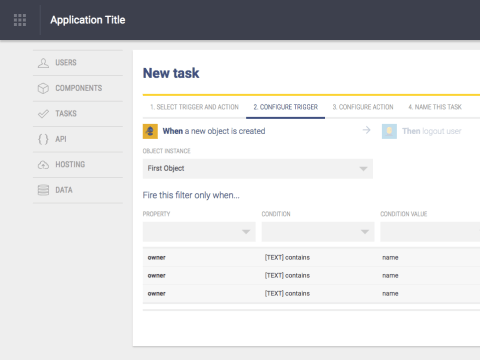Select the last owner filter row
This screenshot has width=480, height=360.
311,294
